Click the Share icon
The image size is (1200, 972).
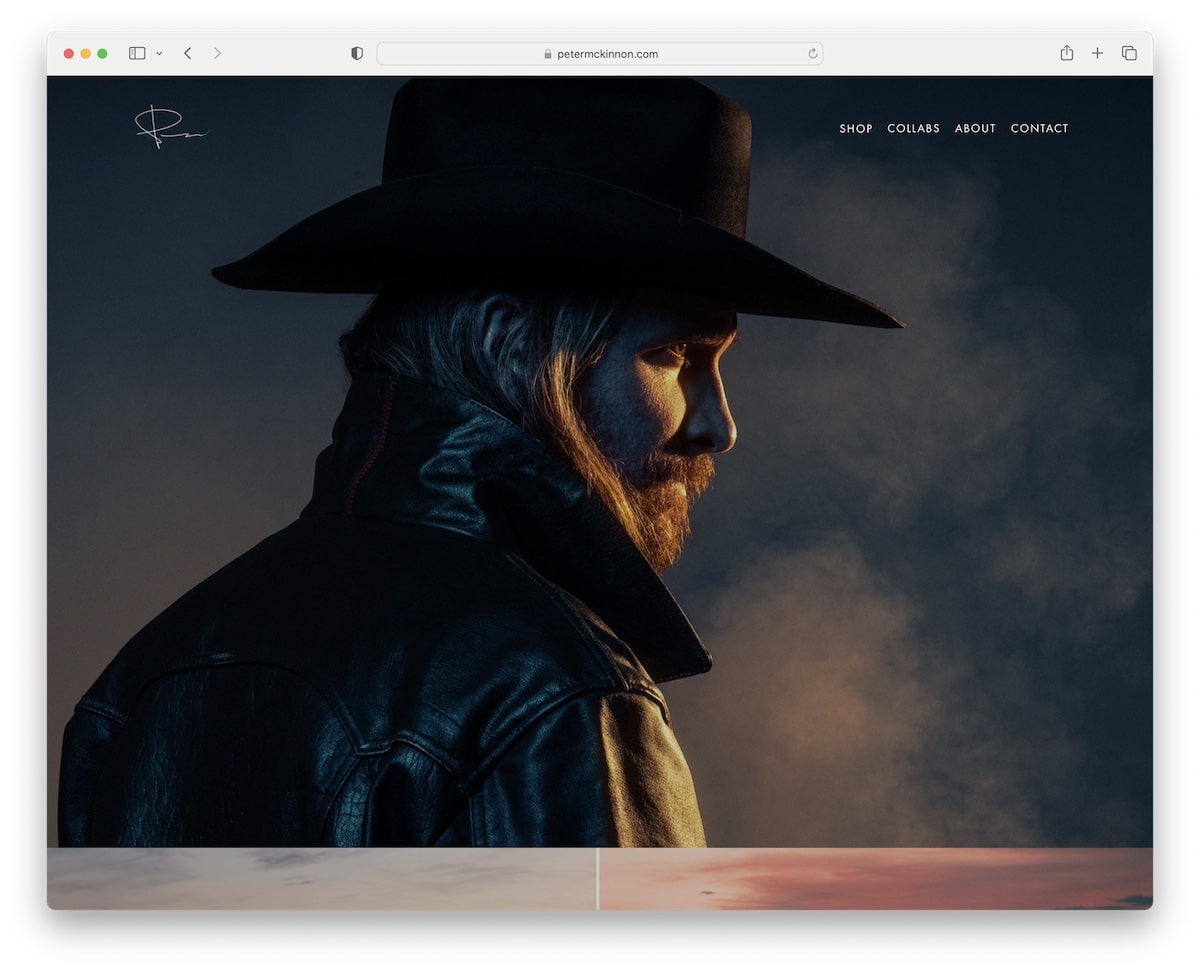pos(1066,53)
